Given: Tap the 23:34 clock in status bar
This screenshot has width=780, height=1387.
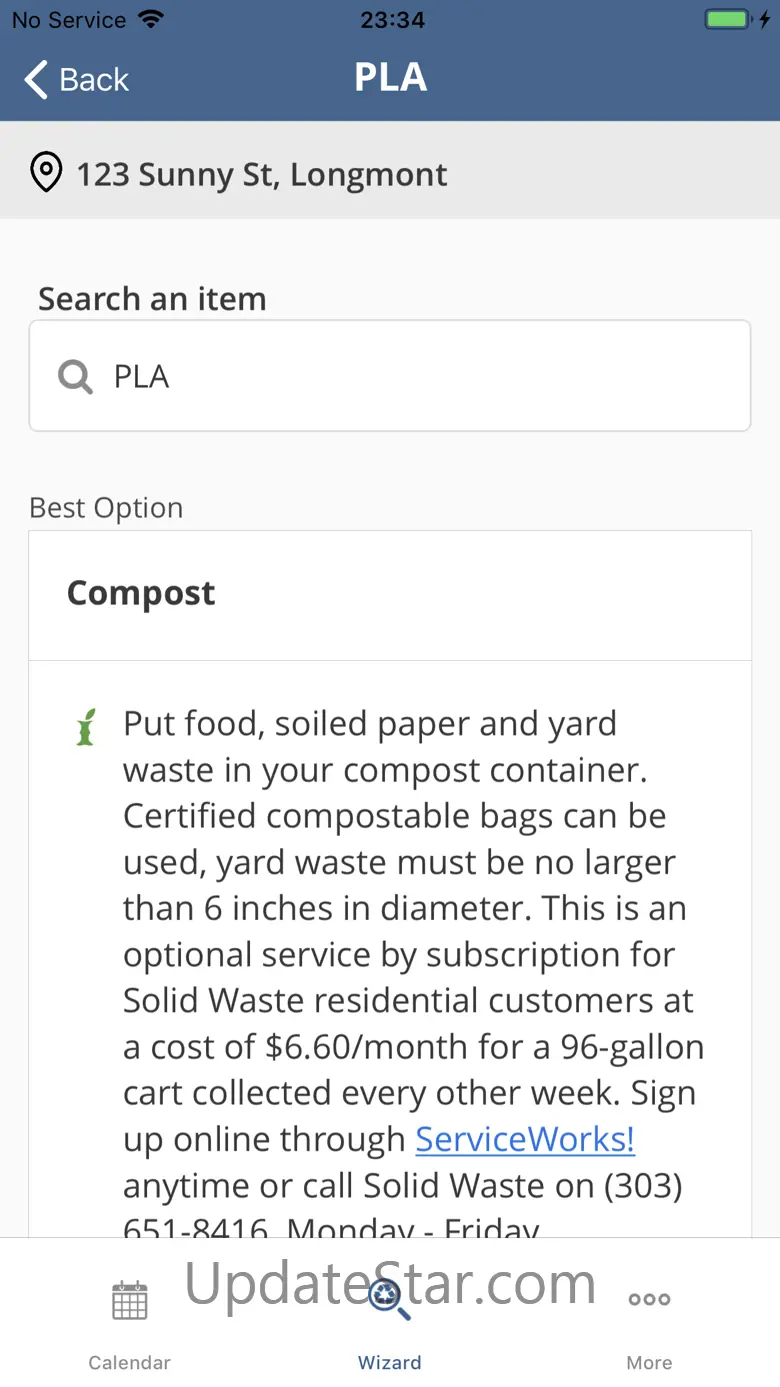Looking at the screenshot, I should (391, 20).
